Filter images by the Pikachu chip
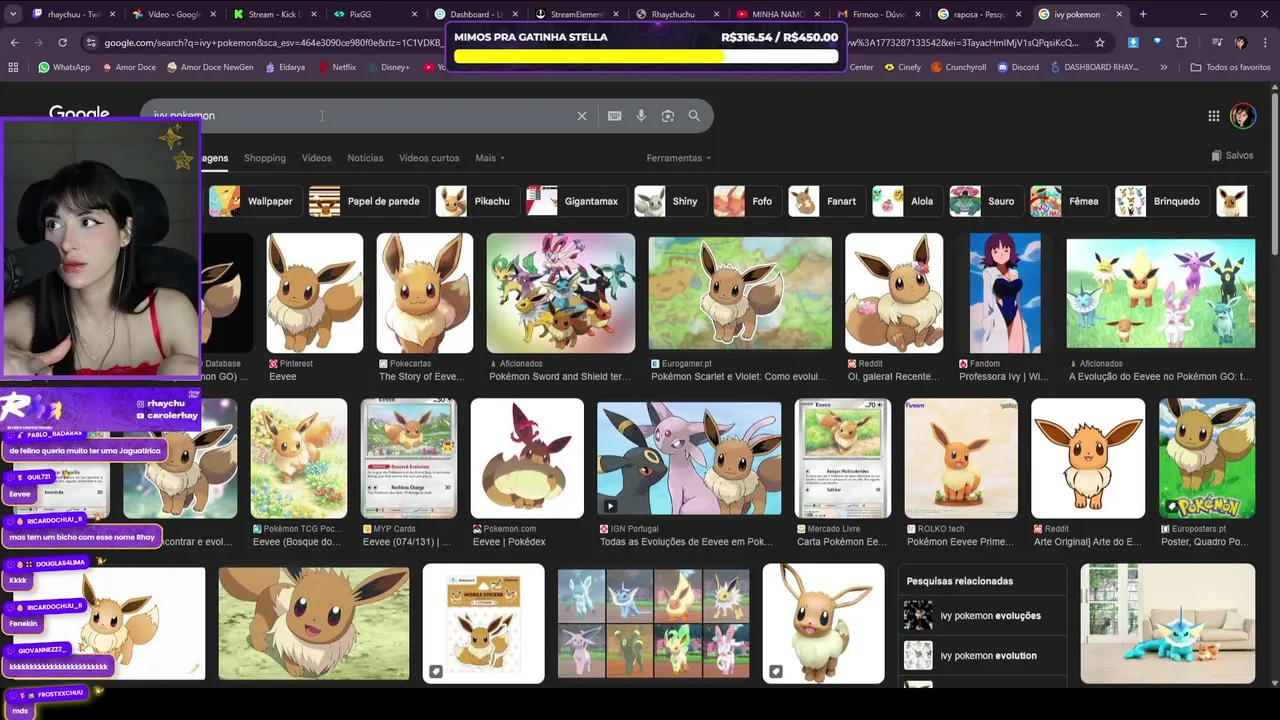This screenshot has height=720, width=1280. pyautogui.click(x=476, y=201)
